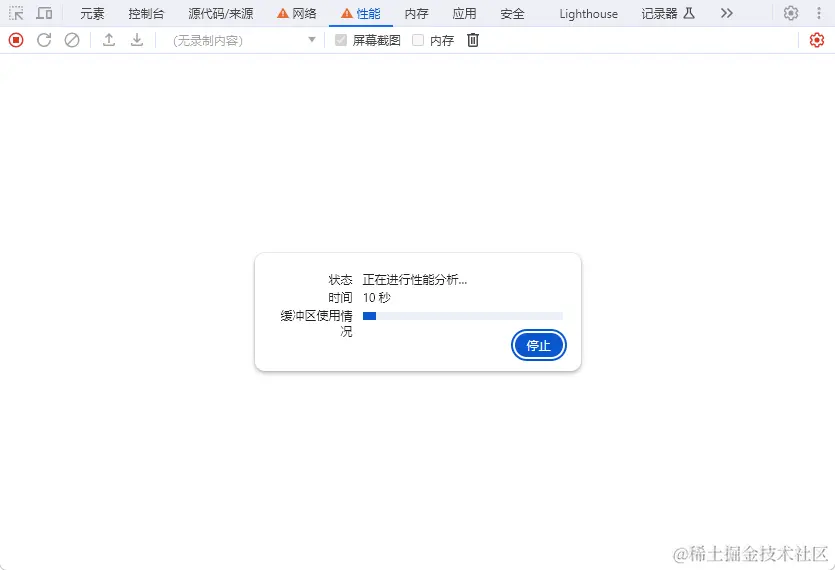
Task: Click the buffer usage progress bar
Action: [x=463, y=316]
